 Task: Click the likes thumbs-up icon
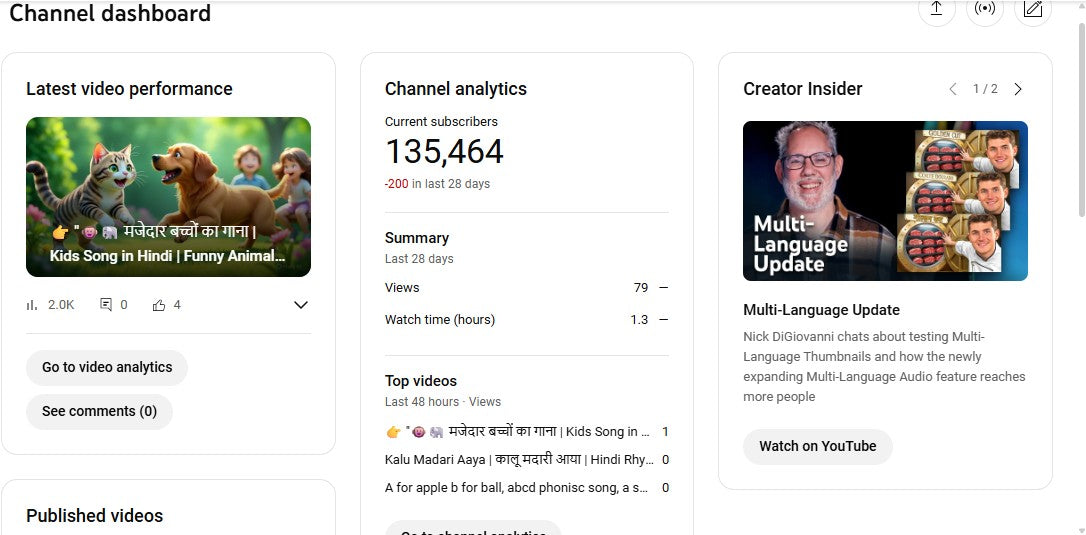click(x=159, y=305)
